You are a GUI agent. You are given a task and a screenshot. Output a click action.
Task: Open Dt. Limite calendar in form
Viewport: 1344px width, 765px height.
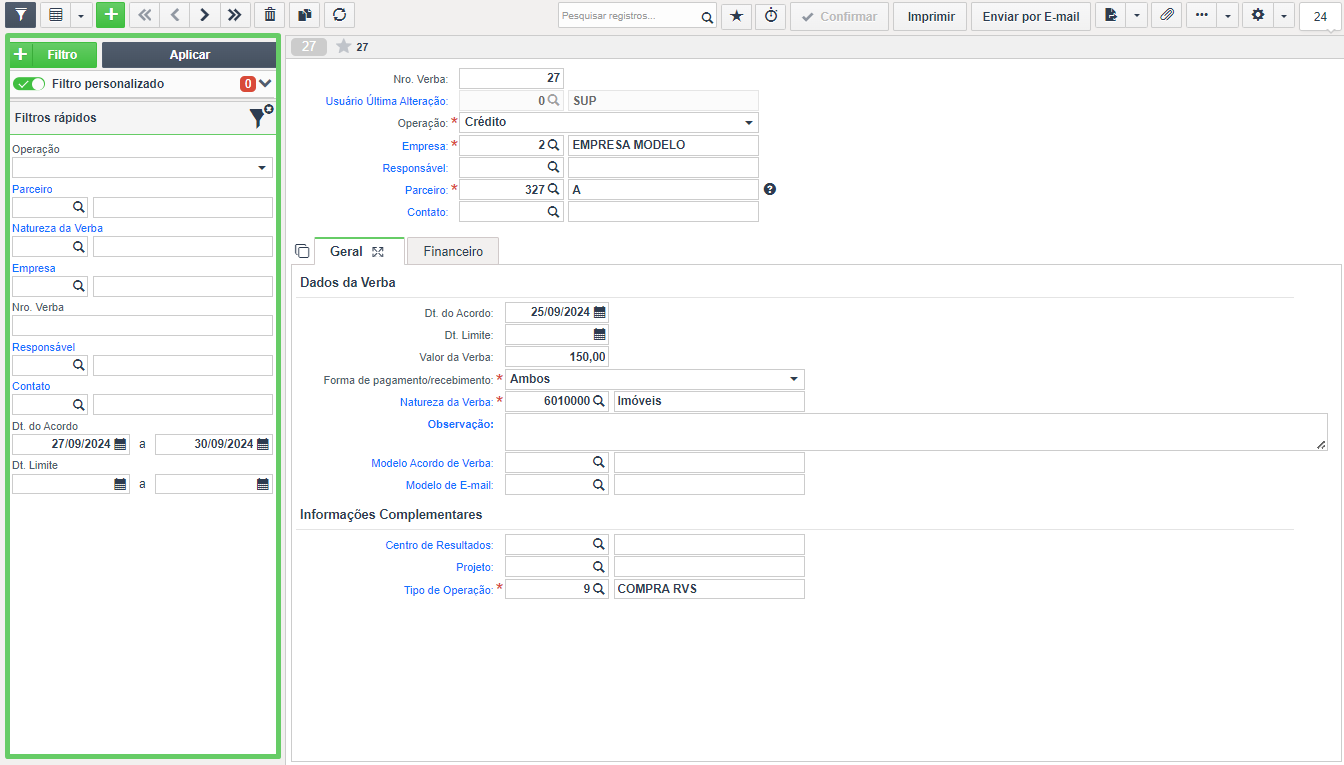tap(600, 334)
